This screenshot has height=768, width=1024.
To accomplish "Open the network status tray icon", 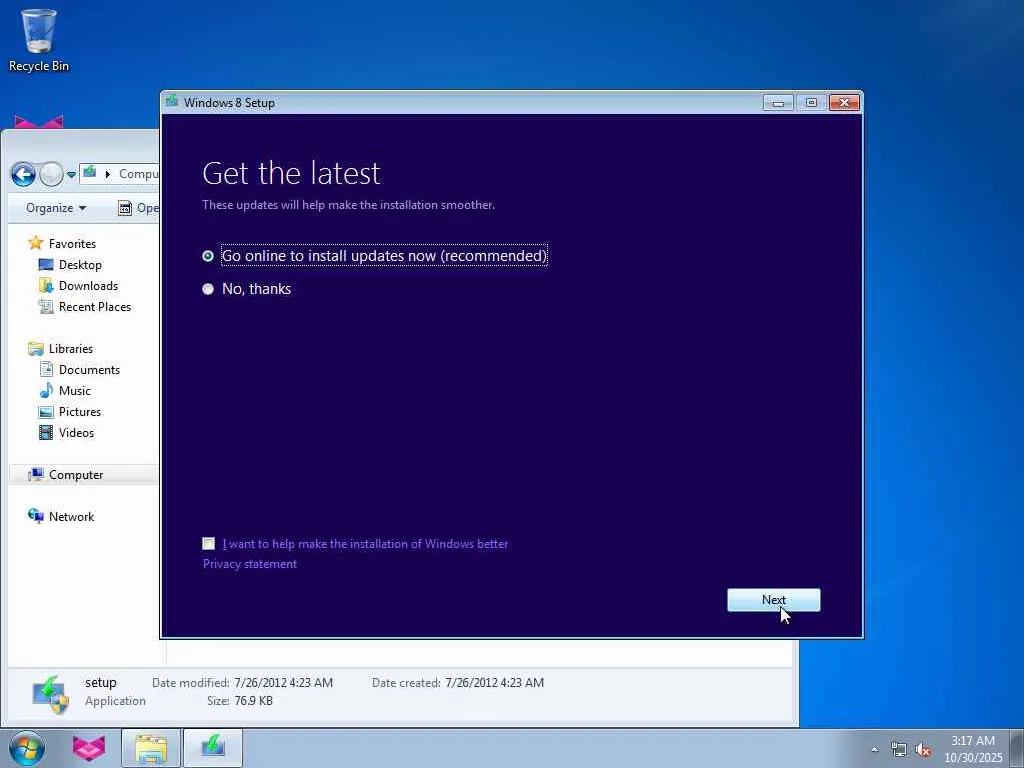I will click(899, 750).
